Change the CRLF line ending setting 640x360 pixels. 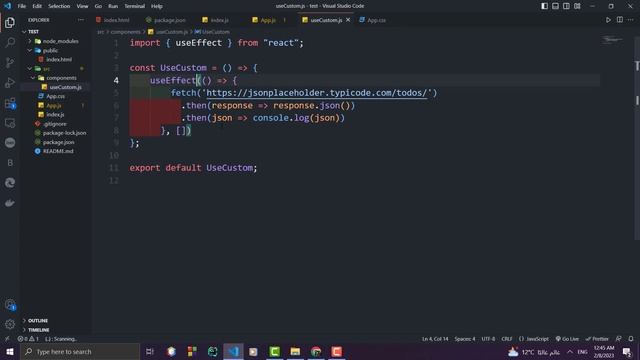pos(507,339)
